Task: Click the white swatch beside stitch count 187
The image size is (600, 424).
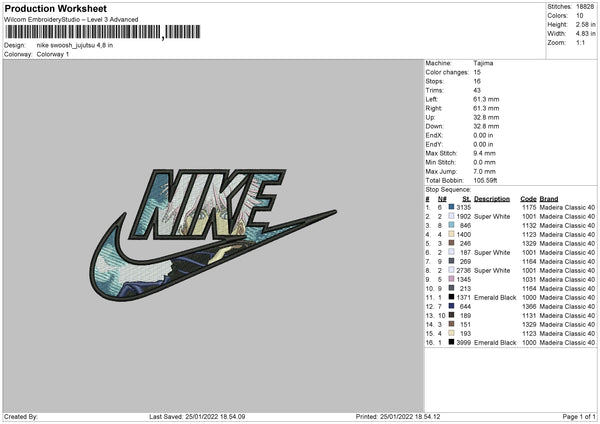Action: click(x=452, y=252)
